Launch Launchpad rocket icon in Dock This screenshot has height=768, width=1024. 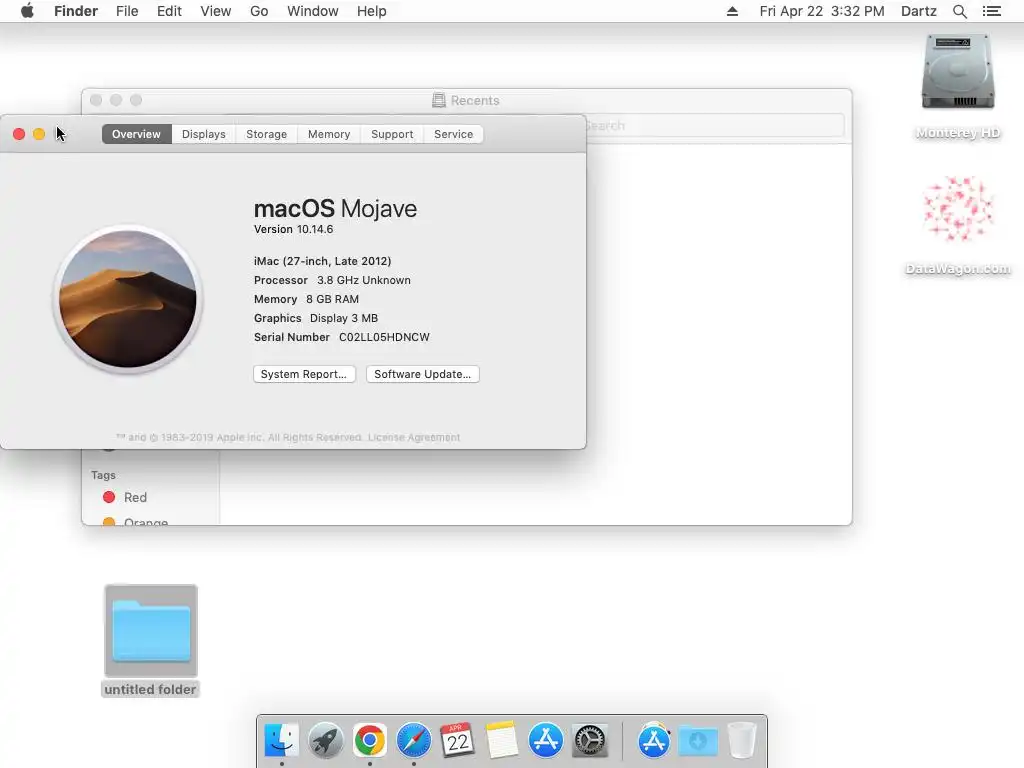[325, 741]
